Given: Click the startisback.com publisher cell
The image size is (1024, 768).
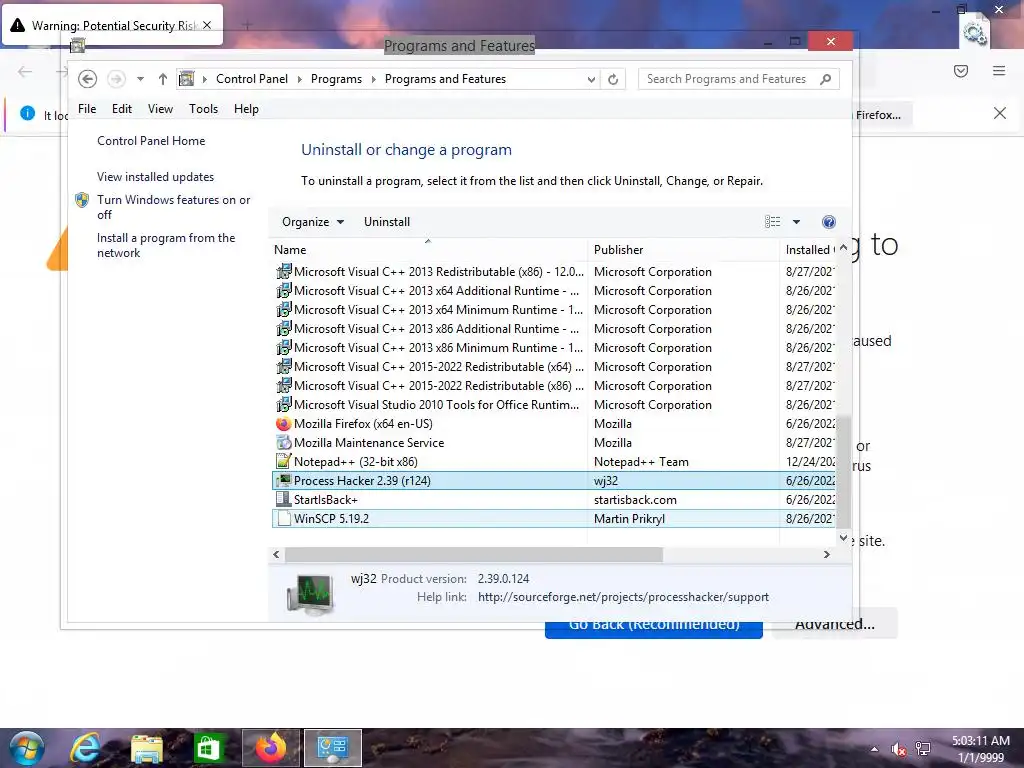Looking at the screenshot, I should pos(635,500).
